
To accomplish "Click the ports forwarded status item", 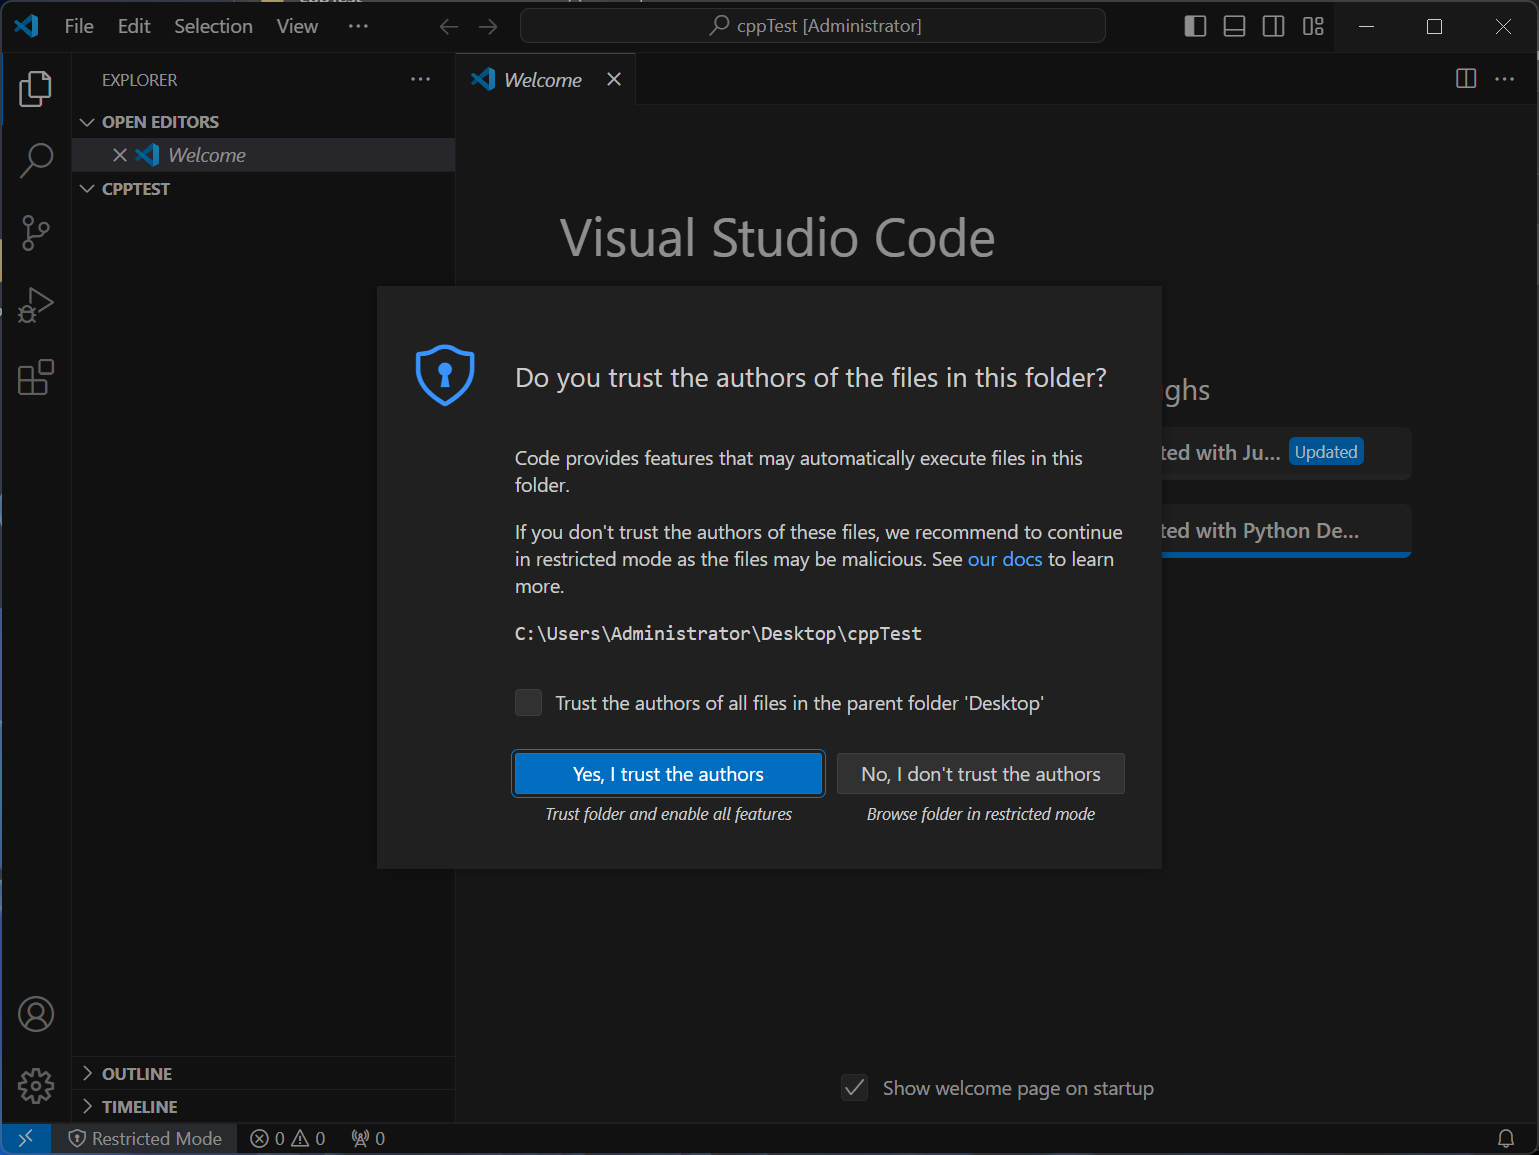I will [x=368, y=1138].
